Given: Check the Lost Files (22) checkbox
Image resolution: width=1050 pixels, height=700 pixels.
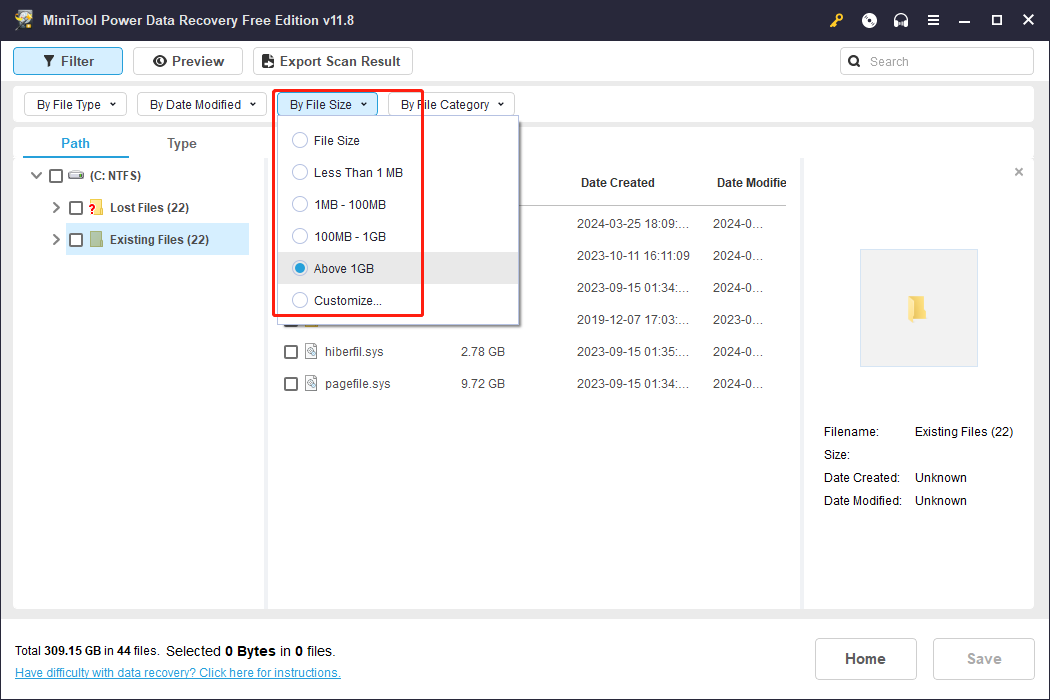Looking at the screenshot, I should (76, 208).
